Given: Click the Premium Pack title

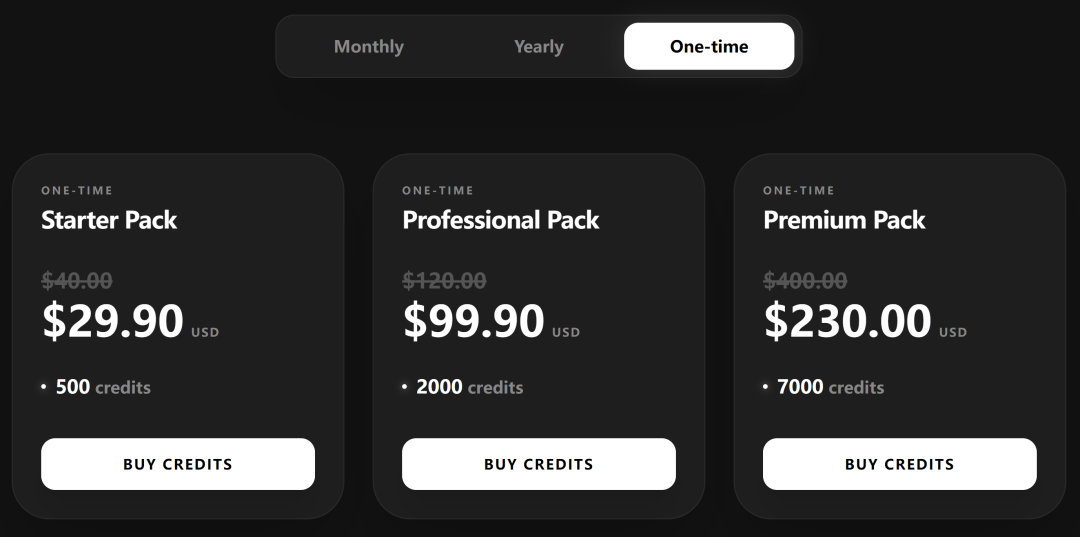Looking at the screenshot, I should point(845,220).
